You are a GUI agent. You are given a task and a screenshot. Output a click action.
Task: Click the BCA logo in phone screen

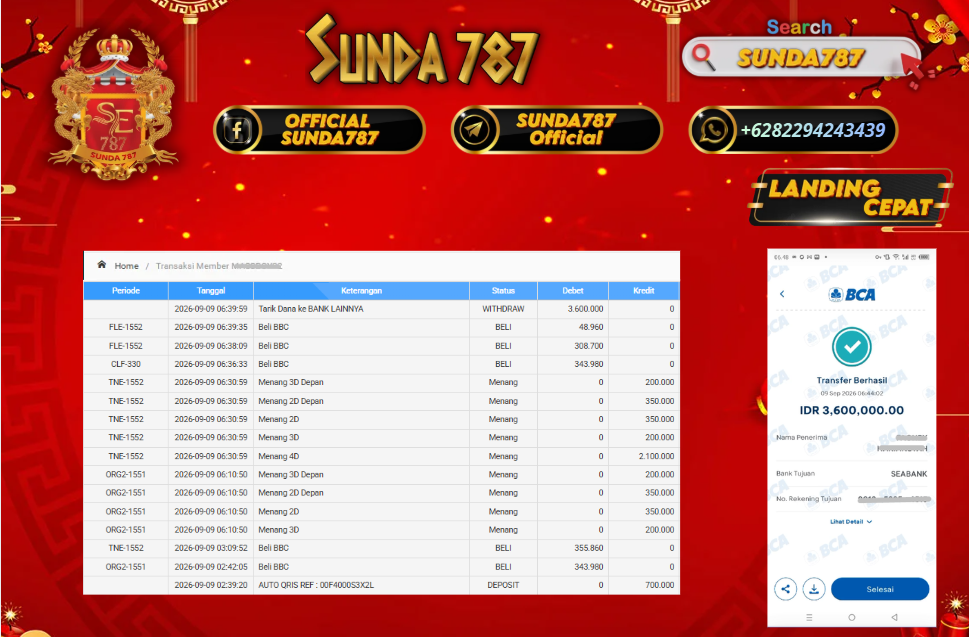point(852,294)
